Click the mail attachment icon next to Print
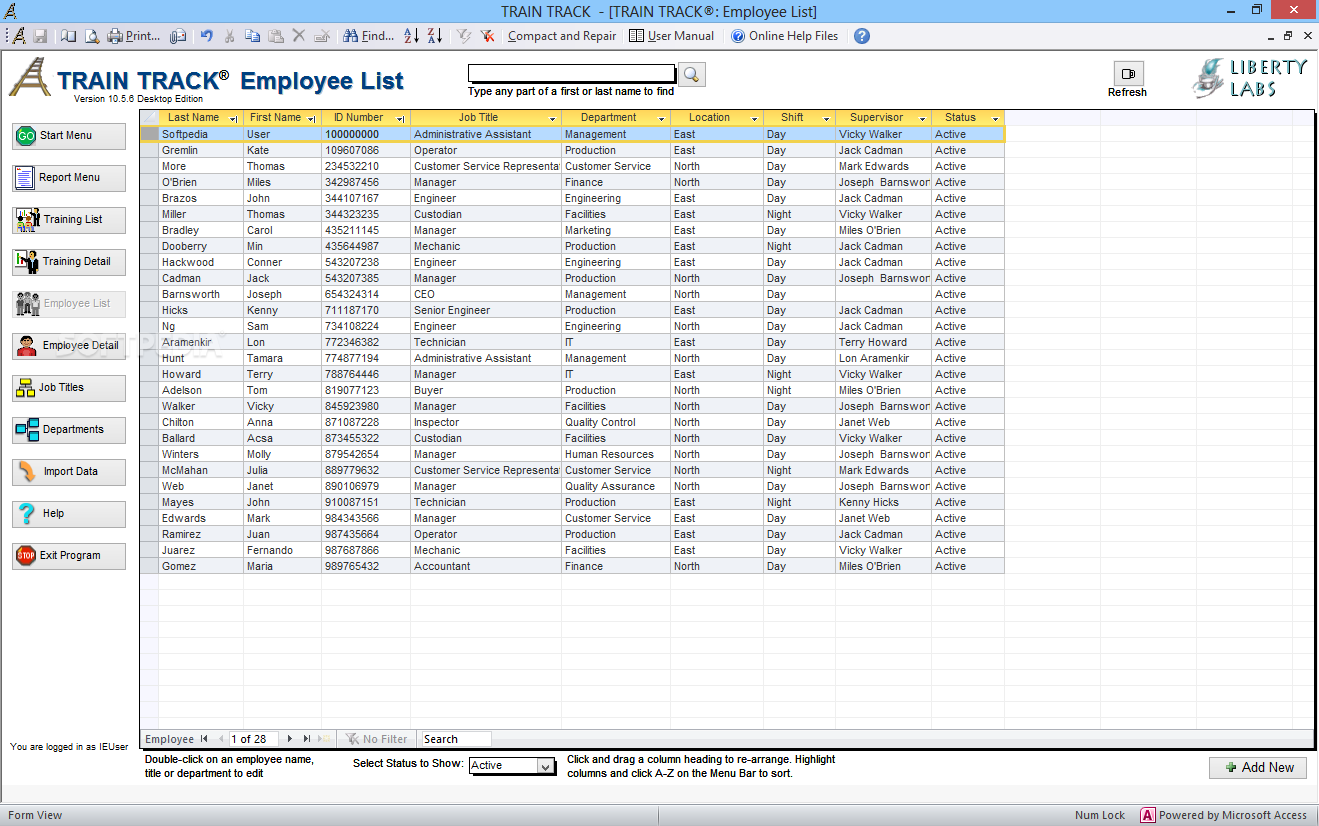This screenshot has height=826, width=1319. pyautogui.click(x=178, y=36)
